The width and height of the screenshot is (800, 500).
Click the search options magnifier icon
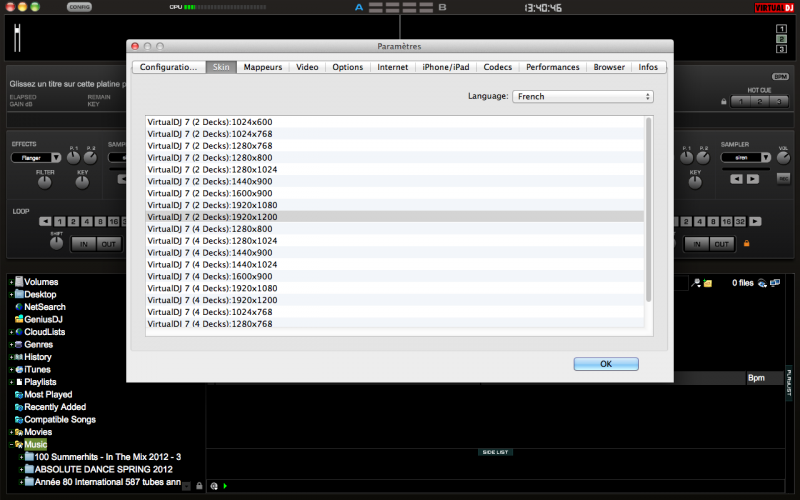[x=696, y=283]
